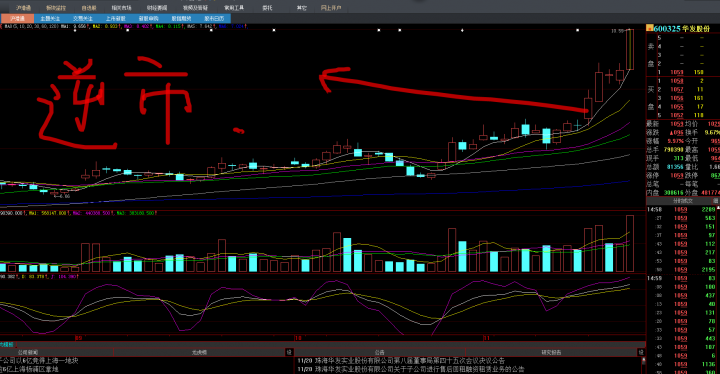Select the 公告 announcements panel tab
The image size is (720, 374).
[379, 352]
